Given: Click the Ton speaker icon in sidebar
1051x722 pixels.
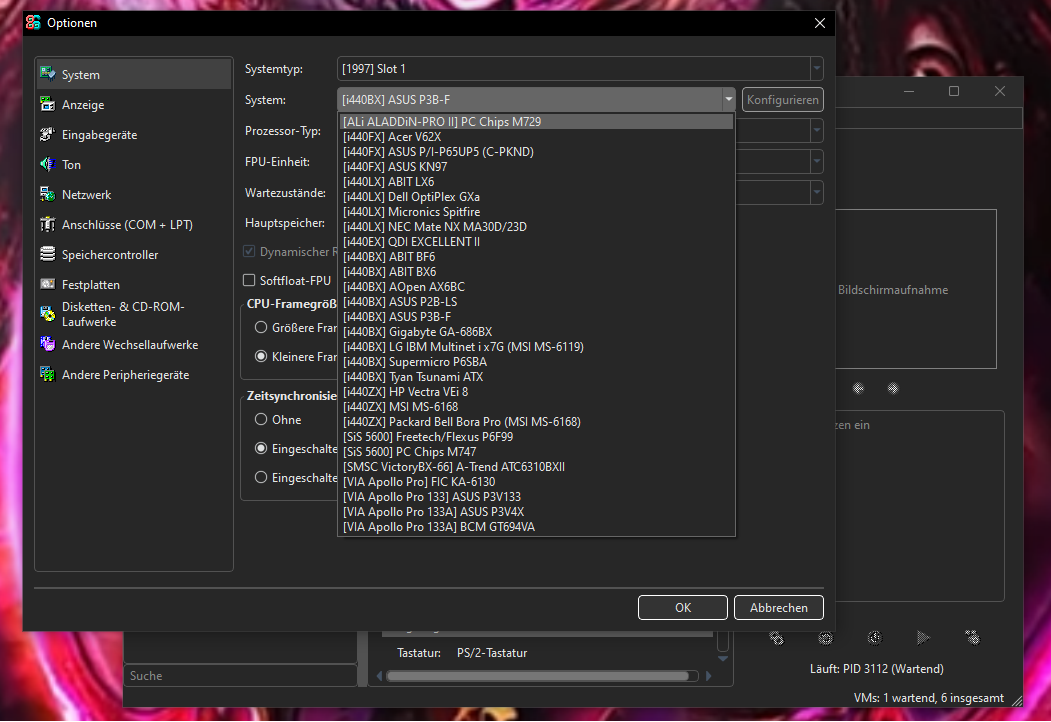Looking at the screenshot, I should point(47,164).
